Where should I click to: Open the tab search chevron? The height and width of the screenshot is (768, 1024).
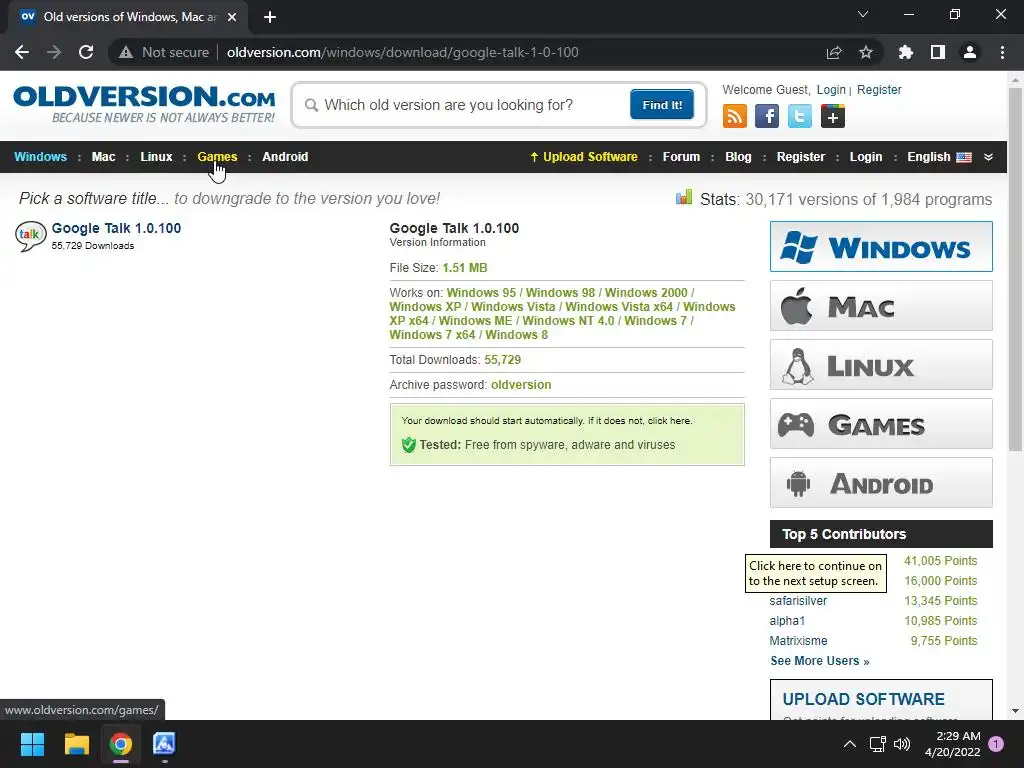863,14
